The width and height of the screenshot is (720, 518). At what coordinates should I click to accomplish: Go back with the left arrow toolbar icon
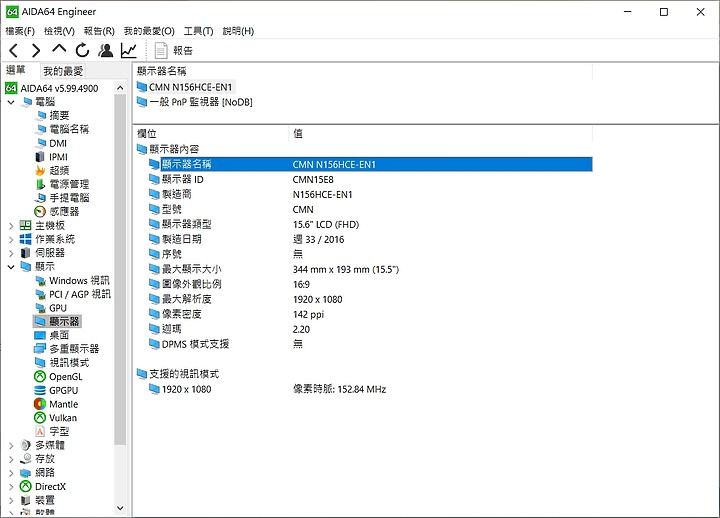point(14,50)
